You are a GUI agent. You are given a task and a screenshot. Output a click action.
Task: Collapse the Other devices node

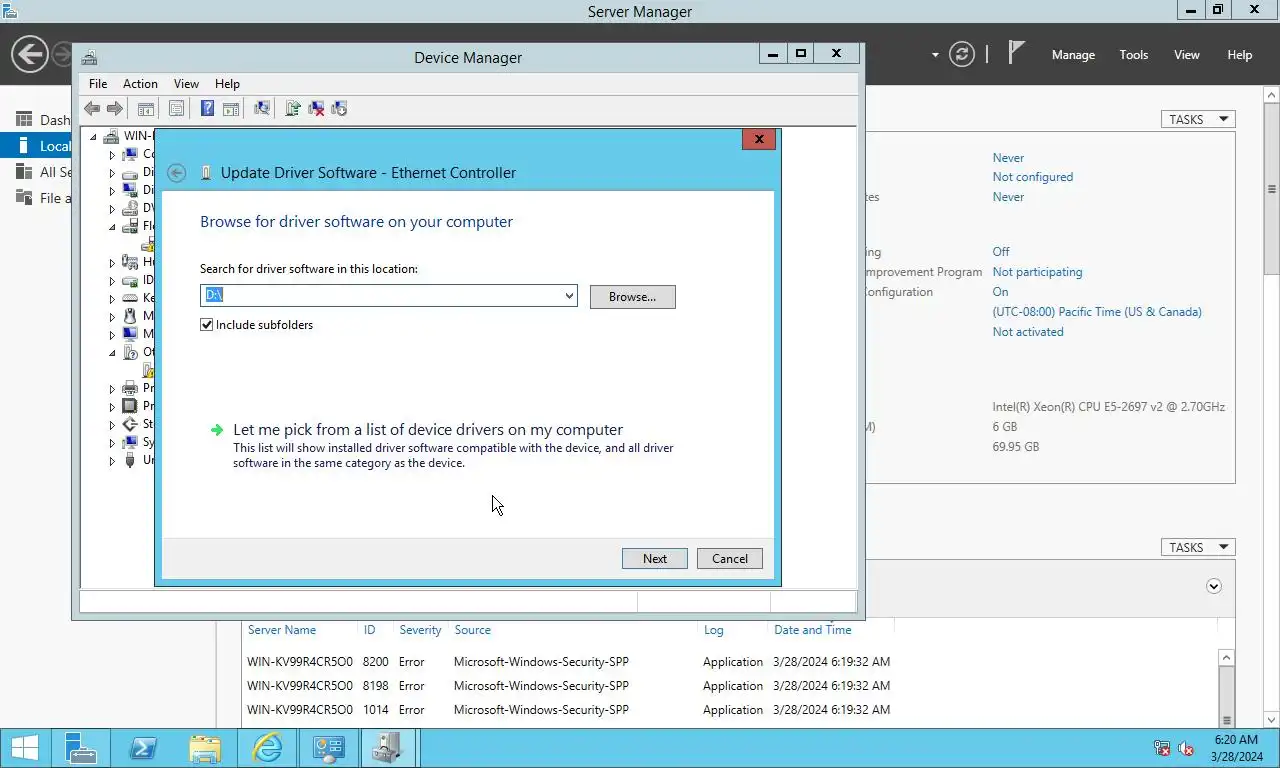pyautogui.click(x=112, y=352)
